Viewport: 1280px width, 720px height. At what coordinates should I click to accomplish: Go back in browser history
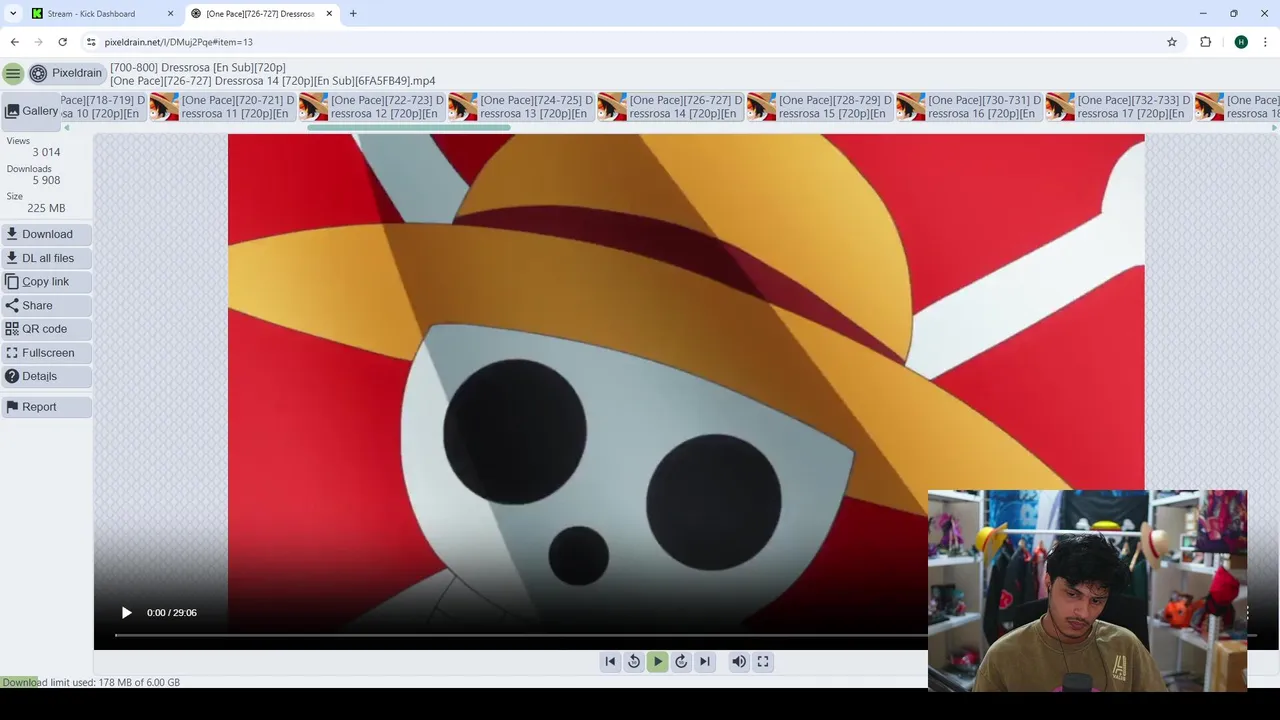[14, 42]
